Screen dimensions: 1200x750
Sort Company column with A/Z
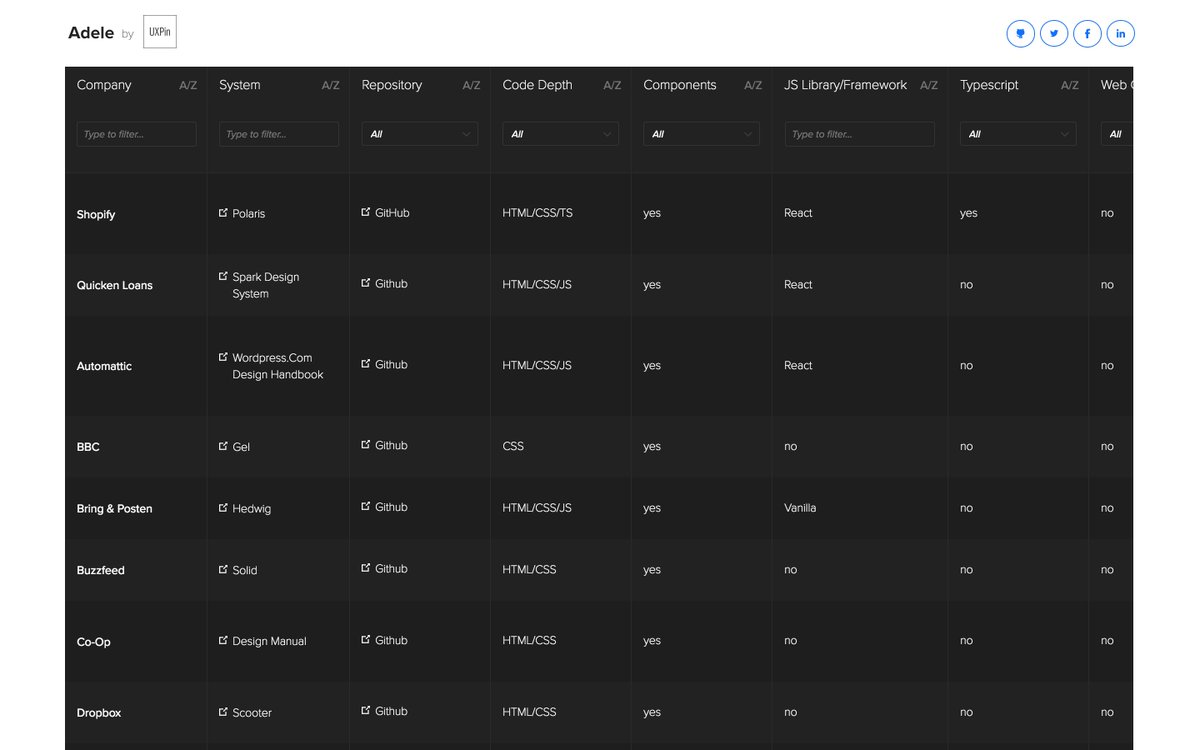coord(188,86)
